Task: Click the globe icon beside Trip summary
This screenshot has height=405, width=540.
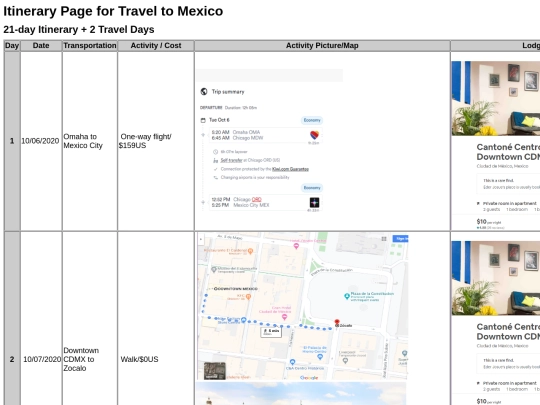Action: [x=204, y=92]
